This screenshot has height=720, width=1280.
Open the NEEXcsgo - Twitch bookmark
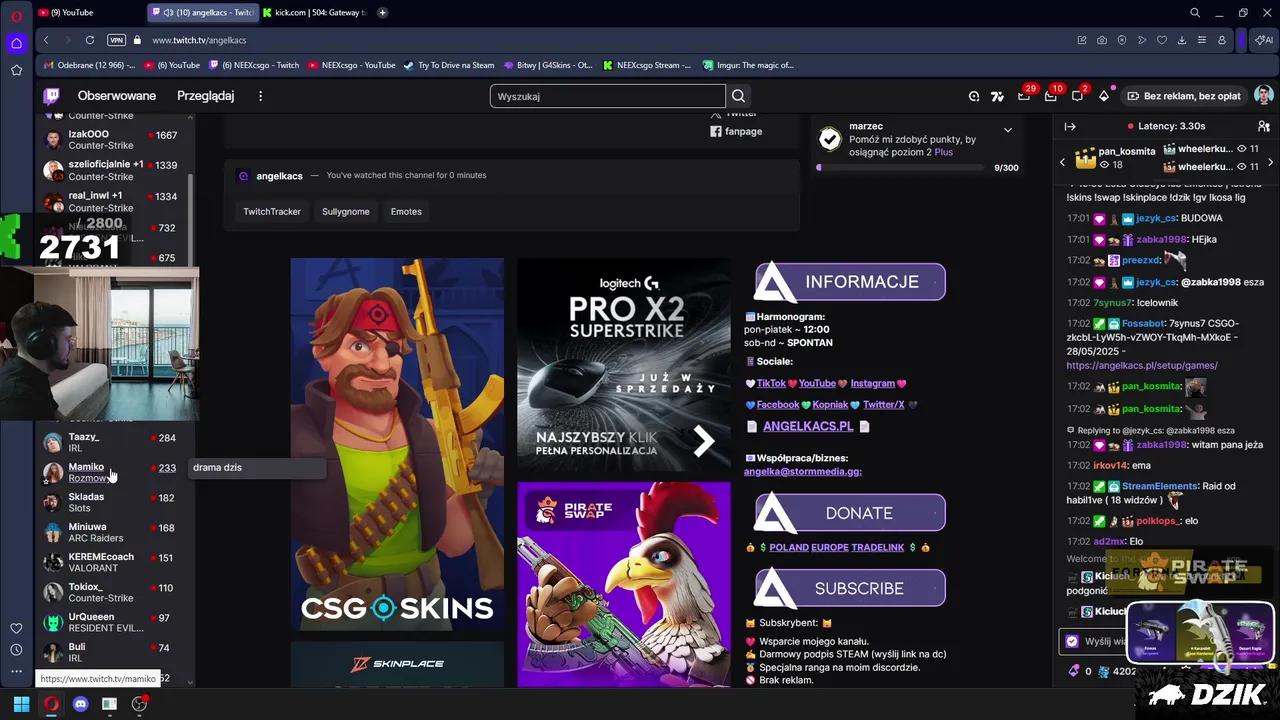click(x=254, y=65)
